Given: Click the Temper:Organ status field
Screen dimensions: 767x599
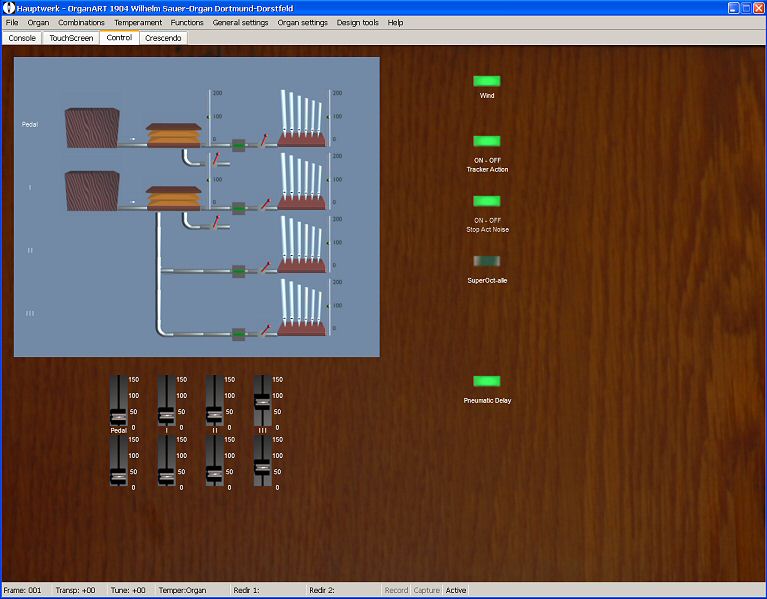Looking at the screenshot, I should [182, 590].
